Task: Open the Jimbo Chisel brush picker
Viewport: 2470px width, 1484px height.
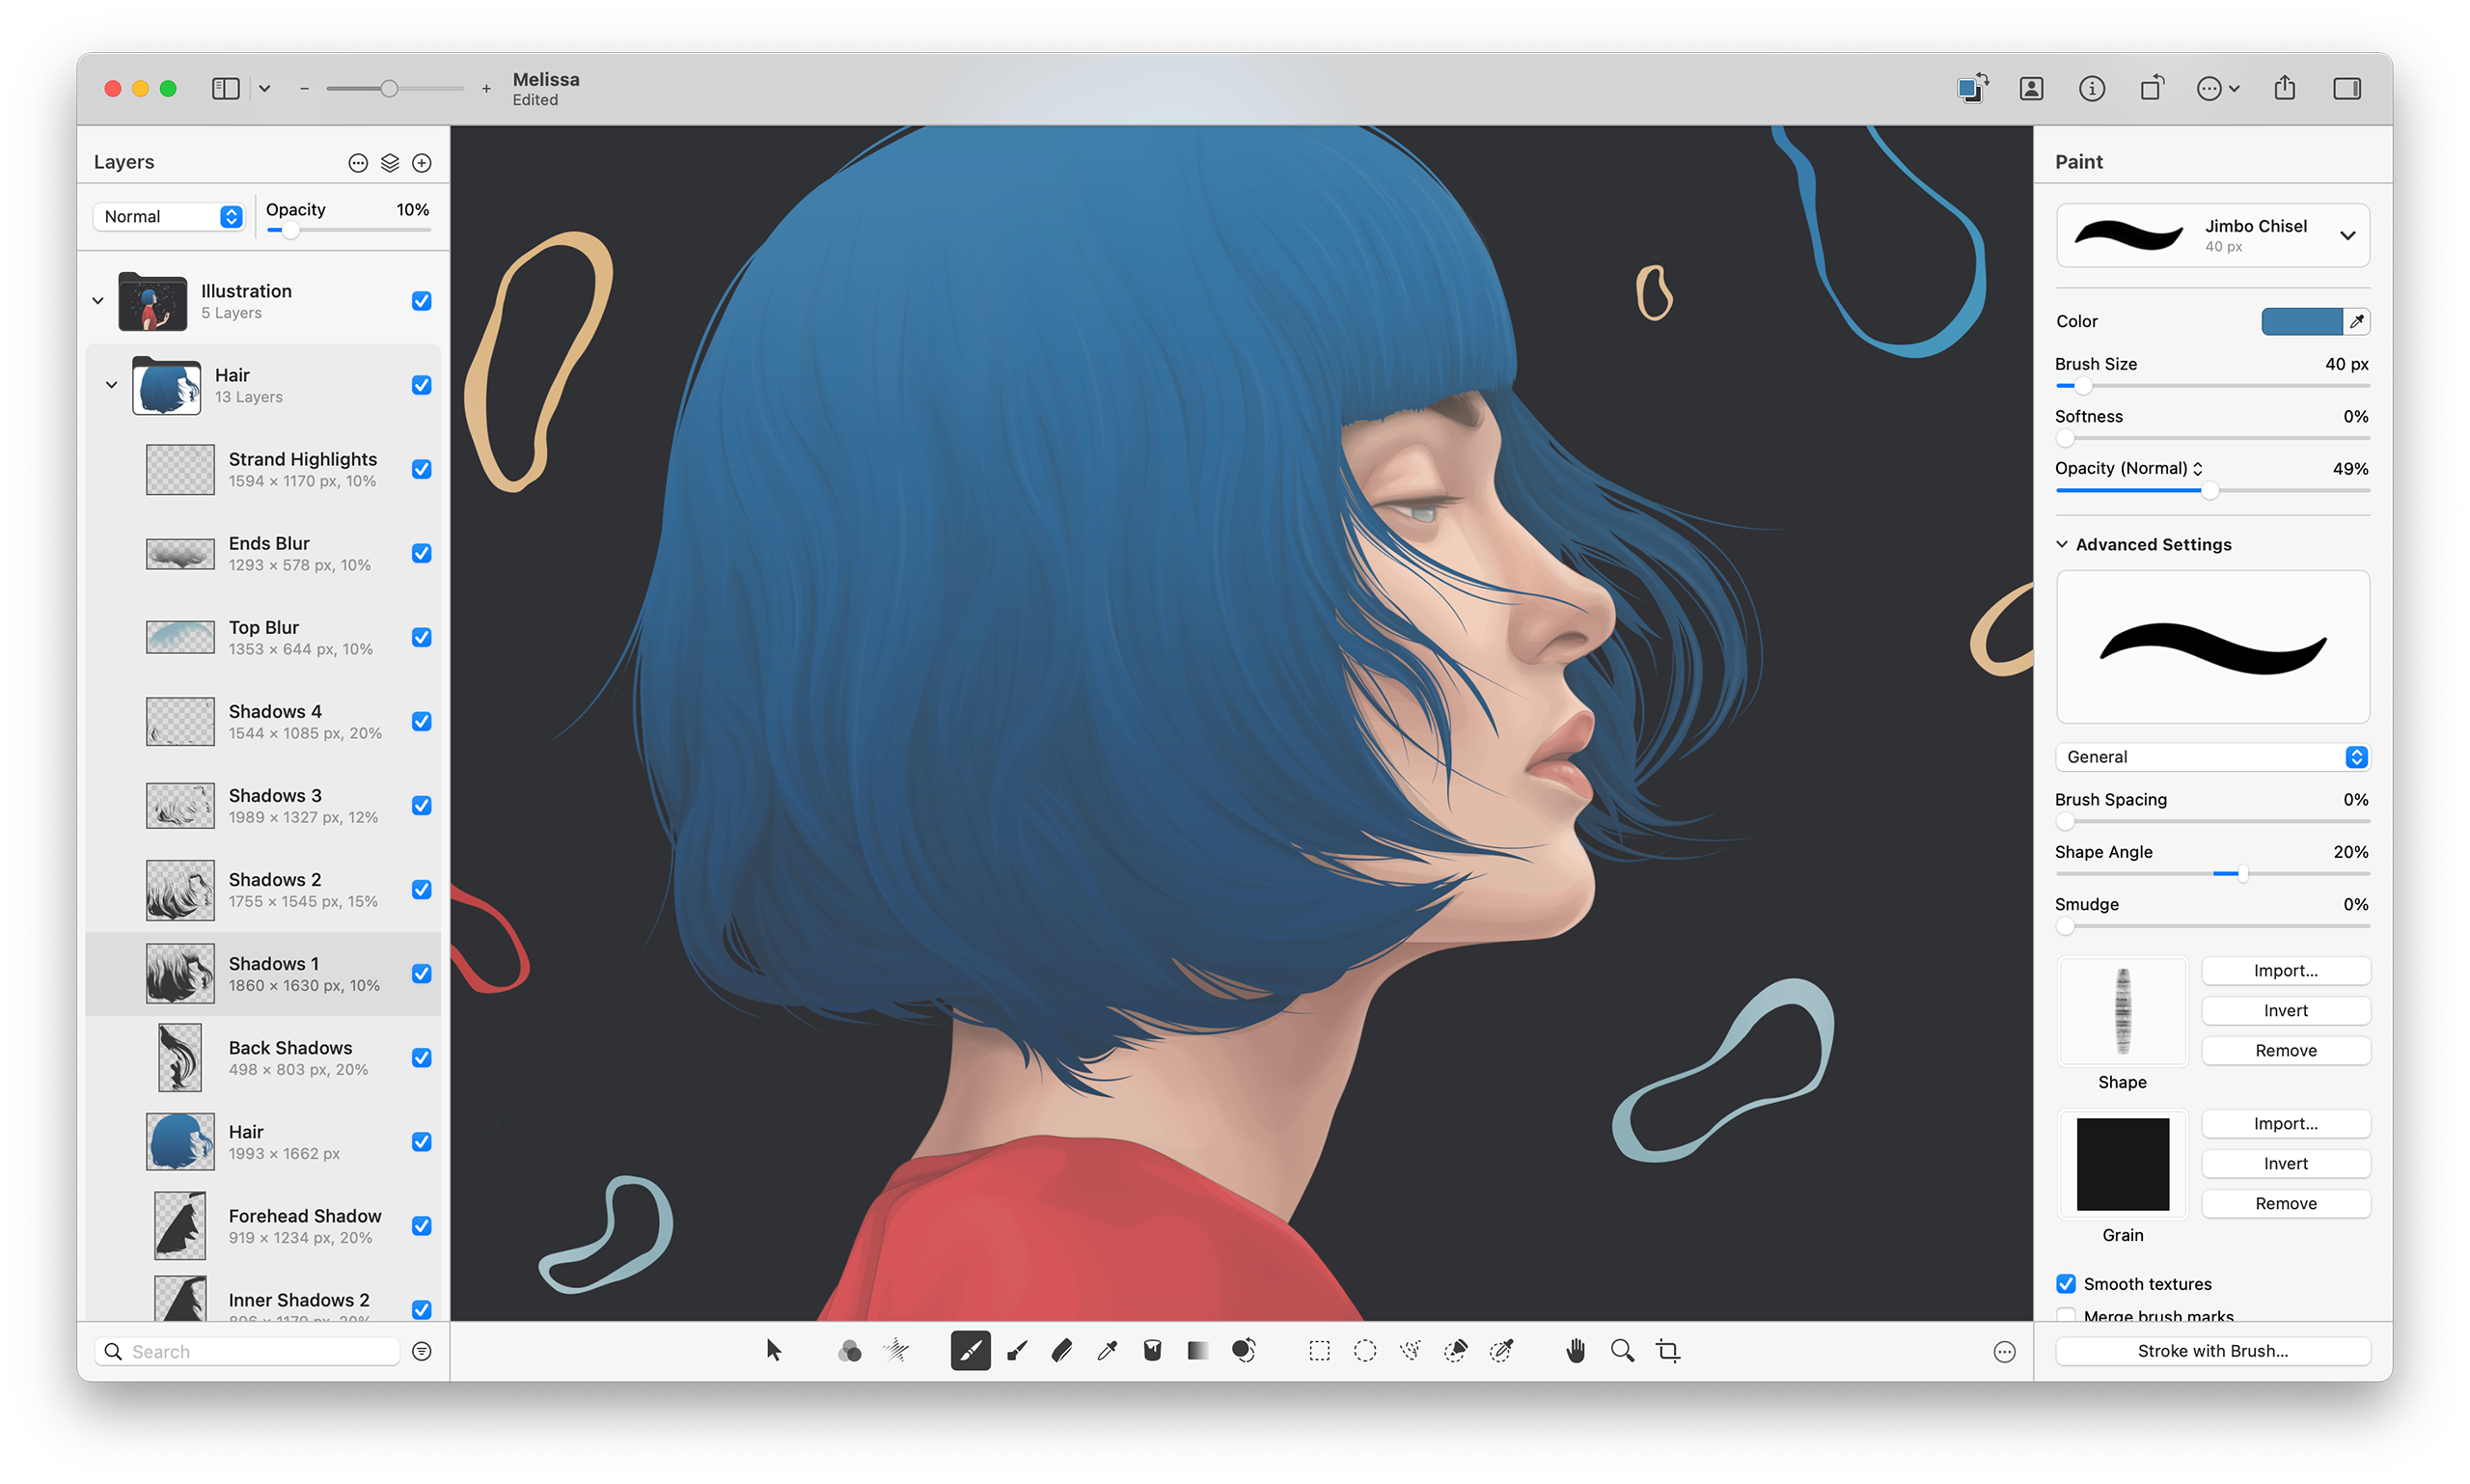Action: (x=2212, y=236)
